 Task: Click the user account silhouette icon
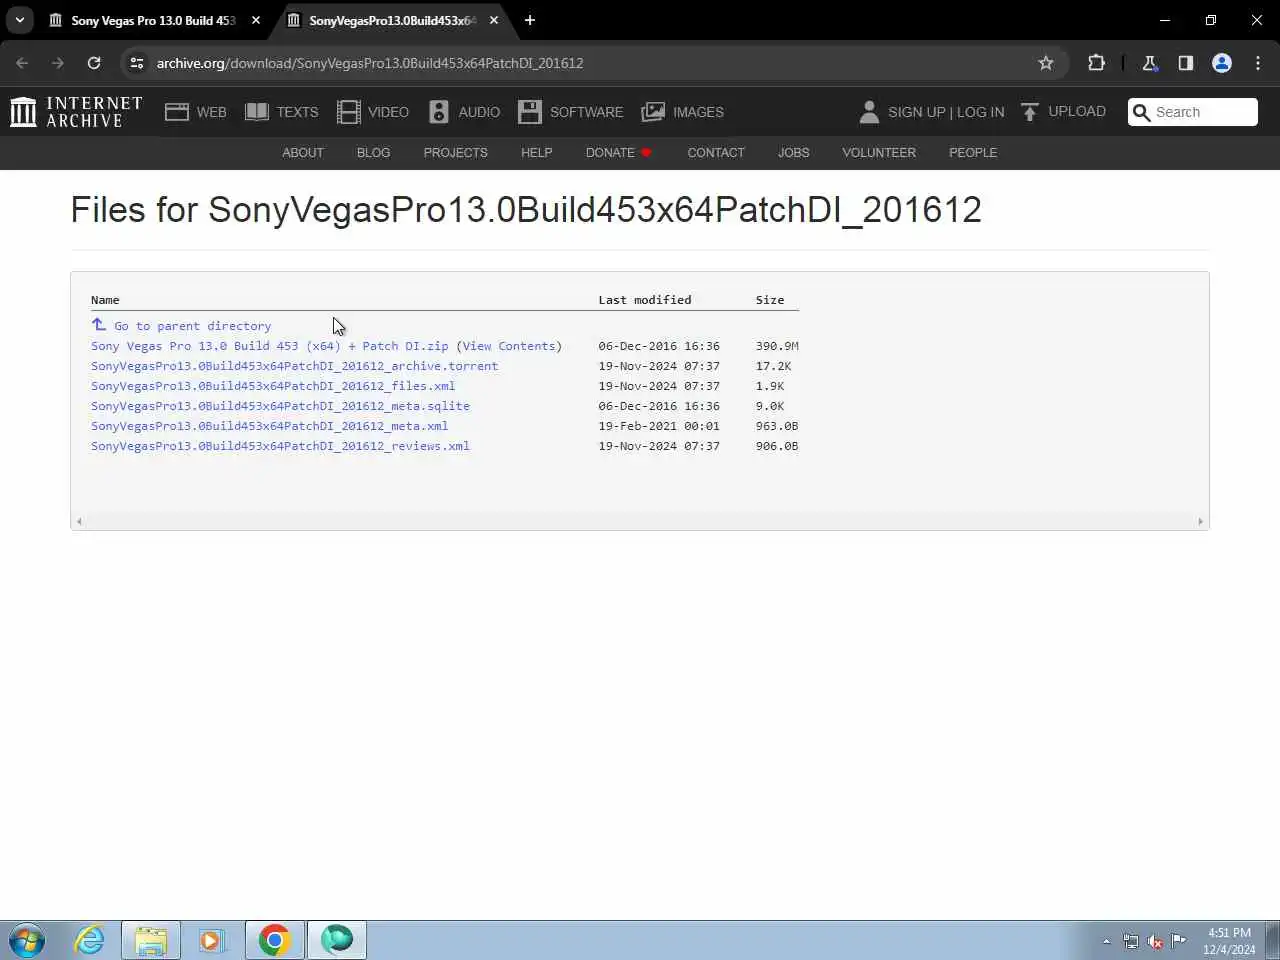click(x=869, y=112)
